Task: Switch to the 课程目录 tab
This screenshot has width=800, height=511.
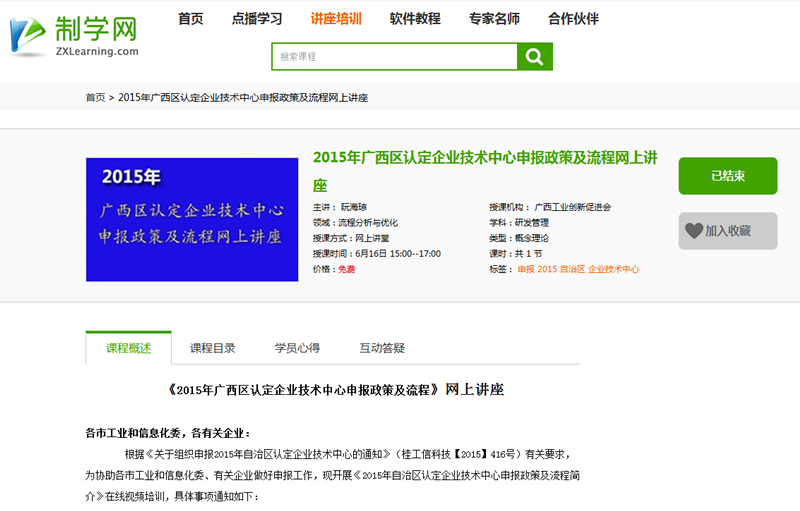Action: click(x=213, y=348)
